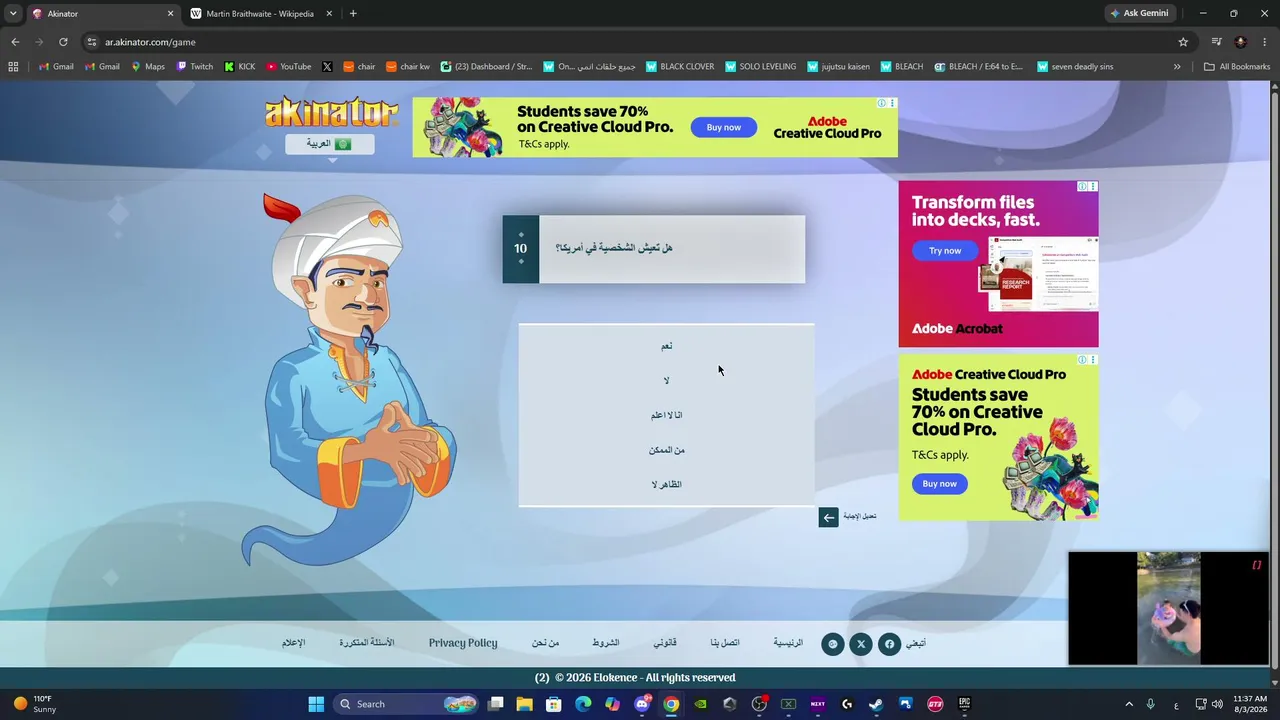Open the اتصل بنا footer link
The height and width of the screenshot is (720, 1280).
pyautogui.click(x=725, y=643)
